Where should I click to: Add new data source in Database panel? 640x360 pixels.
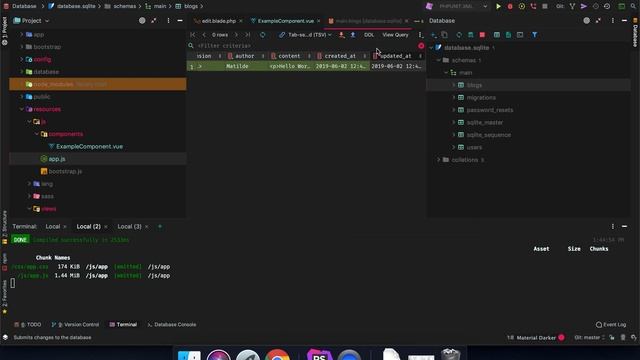tap(434, 35)
